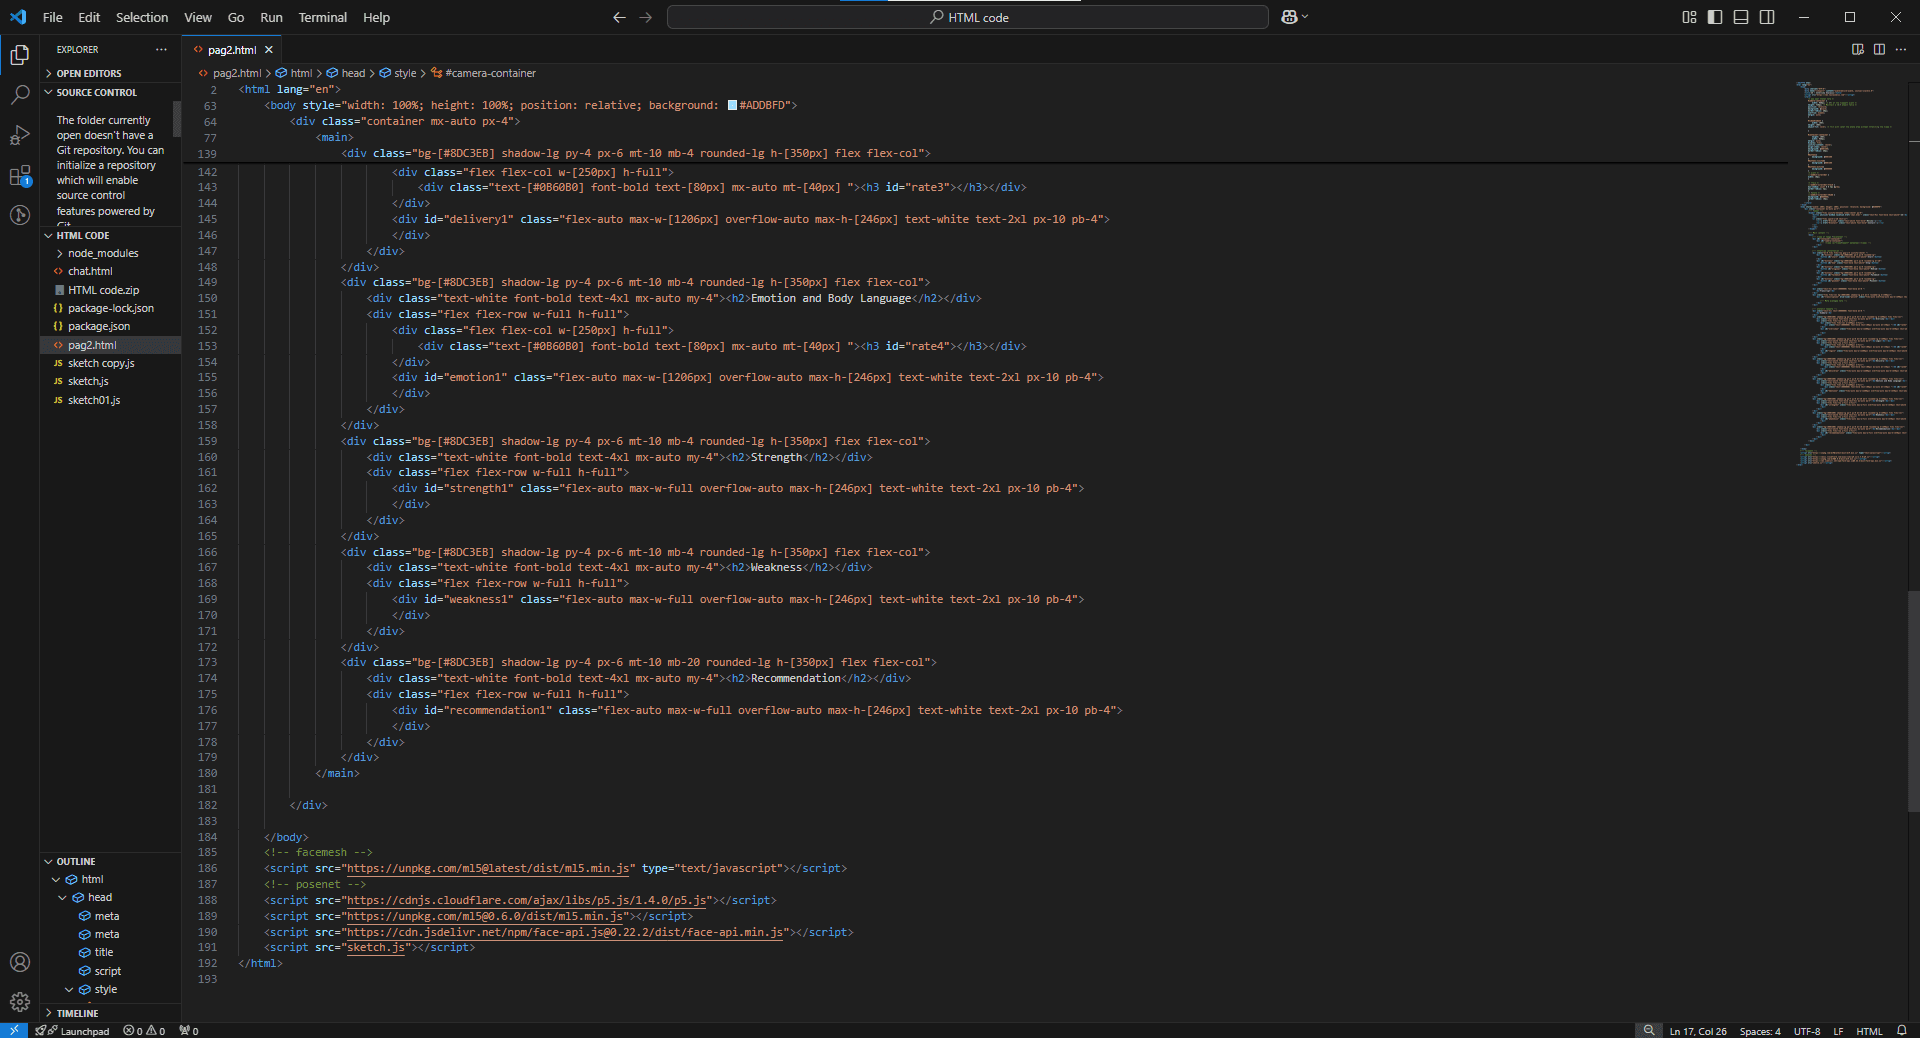Click the zoom magnifier icon in status bar
This screenshot has width=1920, height=1038.
click(x=1649, y=1030)
